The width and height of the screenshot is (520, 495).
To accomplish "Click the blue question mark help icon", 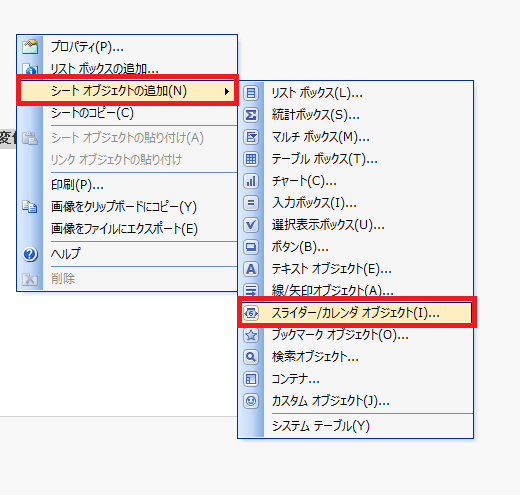I will (30, 254).
